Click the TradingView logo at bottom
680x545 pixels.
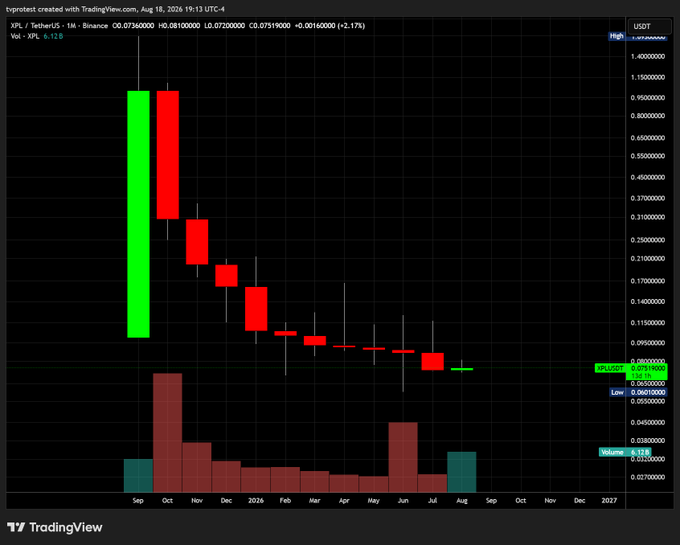pos(55,527)
